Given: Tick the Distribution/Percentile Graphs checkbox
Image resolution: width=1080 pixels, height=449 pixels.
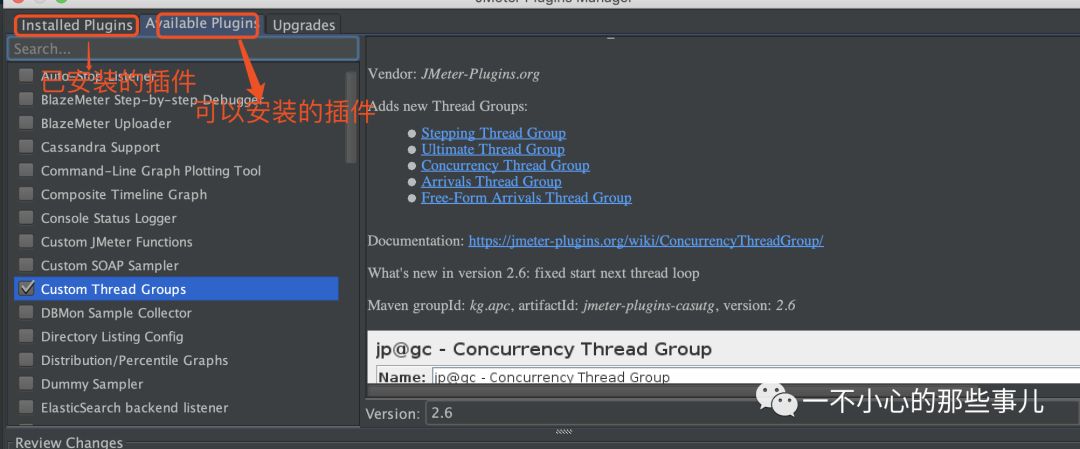Looking at the screenshot, I should pyautogui.click(x=26, y=359).
